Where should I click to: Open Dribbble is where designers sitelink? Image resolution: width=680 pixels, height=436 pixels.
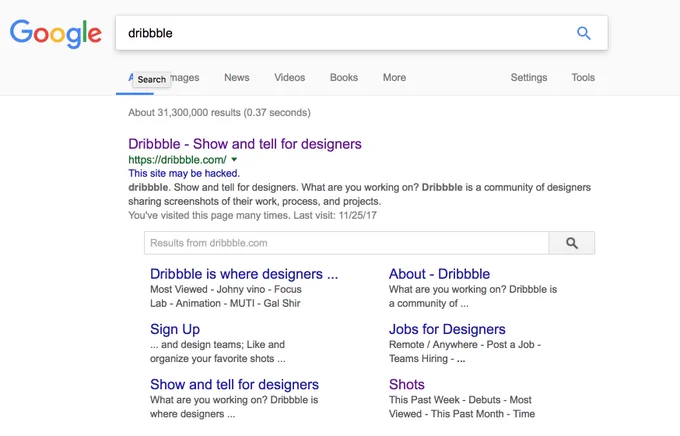tap(244, 274)
